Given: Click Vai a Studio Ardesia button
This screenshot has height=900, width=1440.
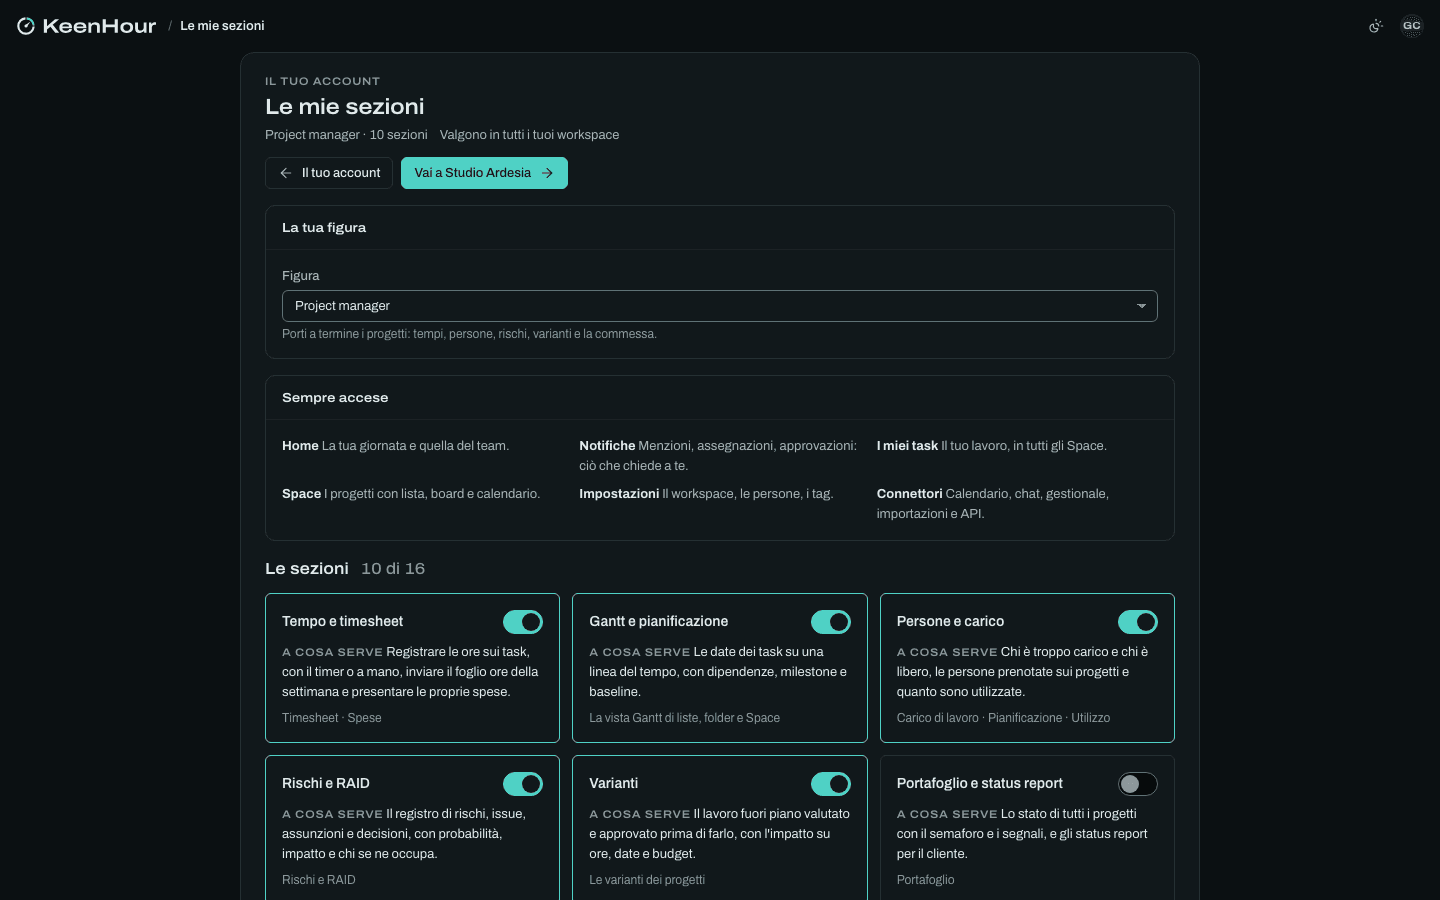Looking at the screenshot, I should click(484, 173).
